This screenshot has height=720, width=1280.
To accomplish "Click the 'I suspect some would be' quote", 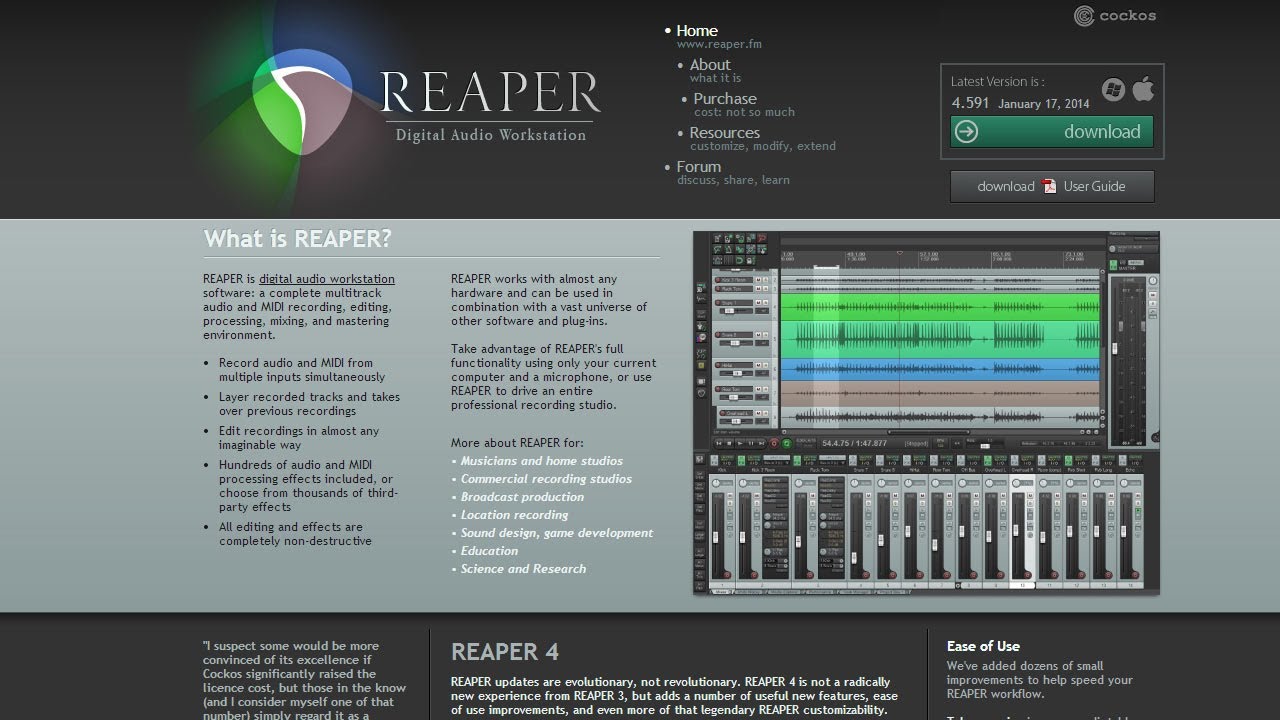I will pos(304,680).
